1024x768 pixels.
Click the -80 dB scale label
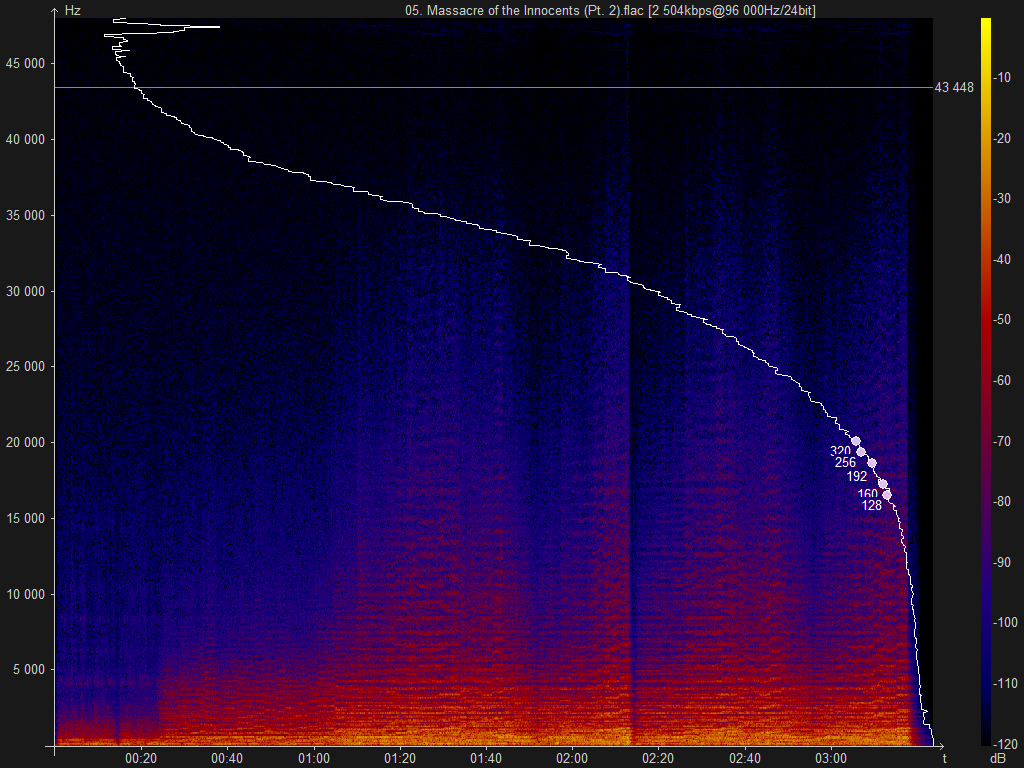(1002, 502)
